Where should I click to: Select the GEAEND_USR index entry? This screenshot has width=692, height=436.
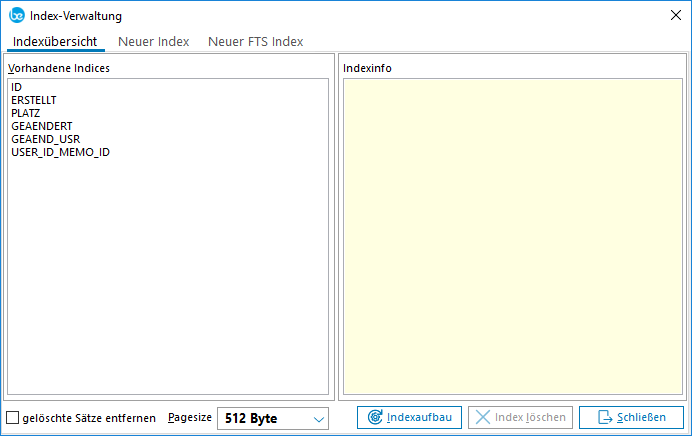click(x=45, y=140)
